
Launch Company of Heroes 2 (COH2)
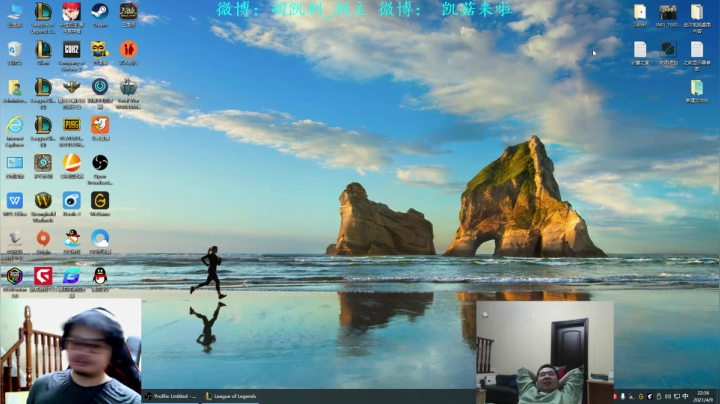point(72,50)
